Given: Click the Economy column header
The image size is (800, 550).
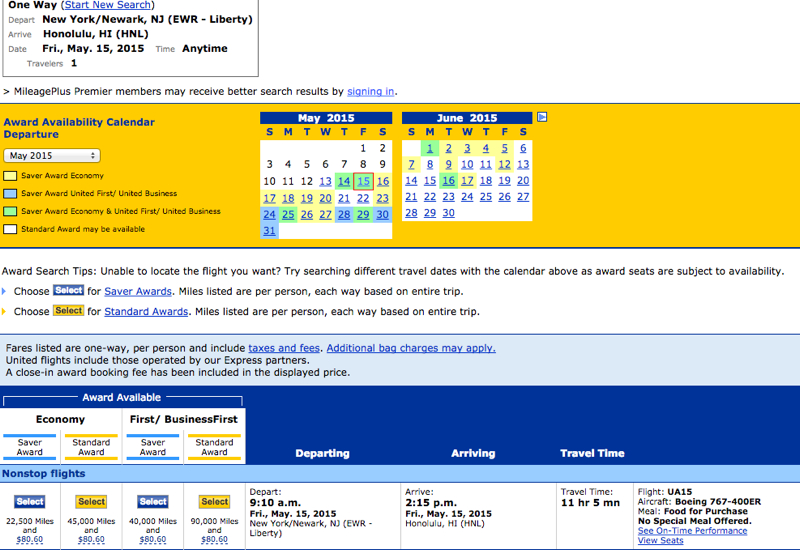Looking at the screenshot, I should (60, 419).
